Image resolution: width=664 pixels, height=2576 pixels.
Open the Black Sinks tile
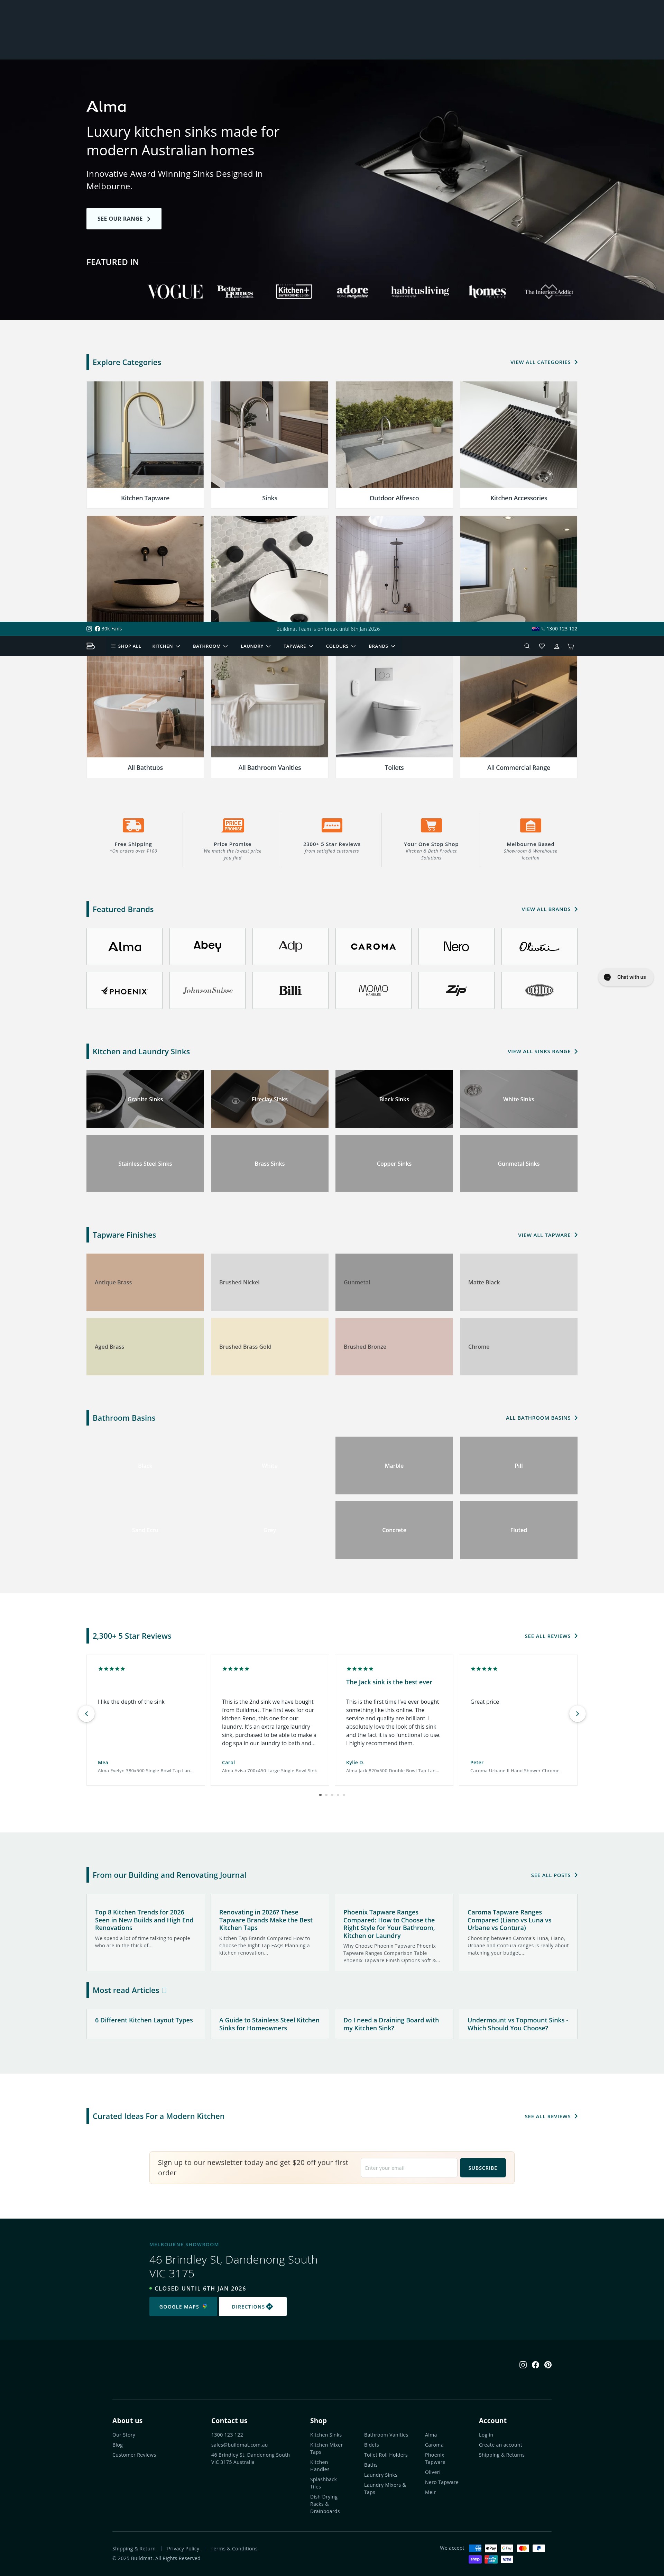[x=394, y=1099]
